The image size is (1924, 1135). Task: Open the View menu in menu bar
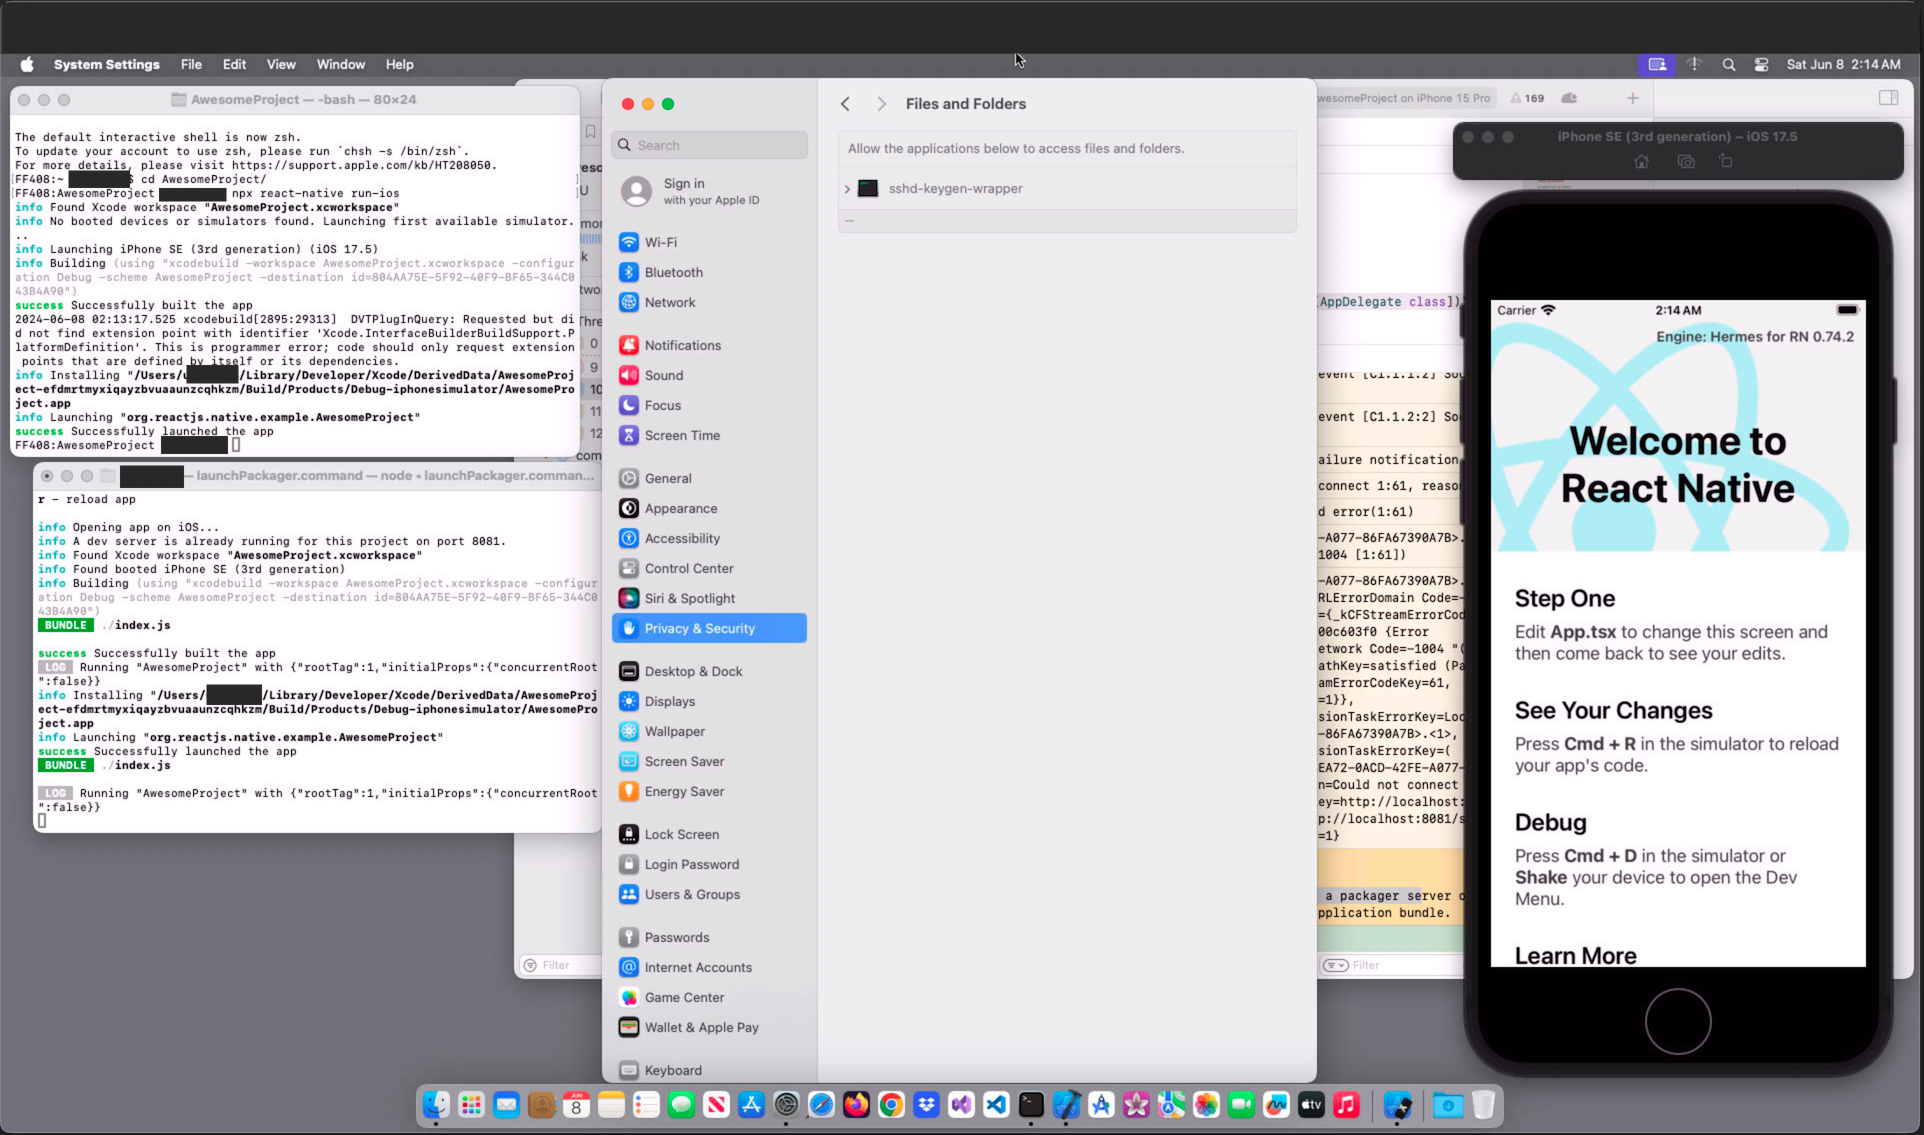click(280, 64)
